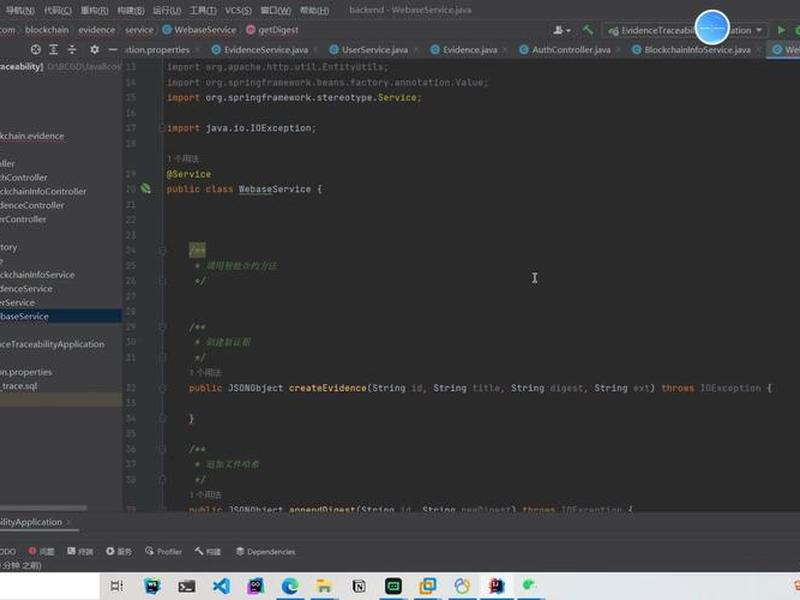Click the WebaseService breadcrumb

[x=200, y=30]
